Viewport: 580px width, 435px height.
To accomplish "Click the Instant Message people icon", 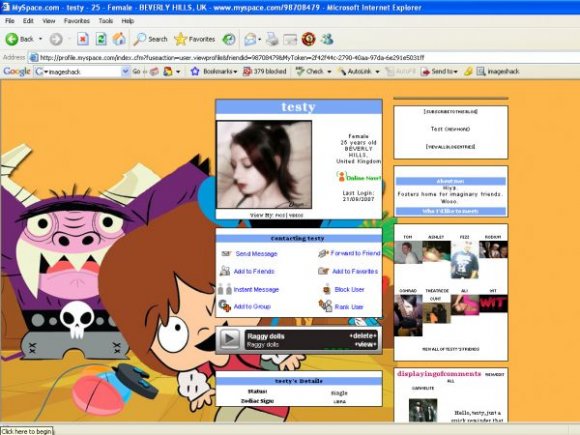I will coord(225,289).
